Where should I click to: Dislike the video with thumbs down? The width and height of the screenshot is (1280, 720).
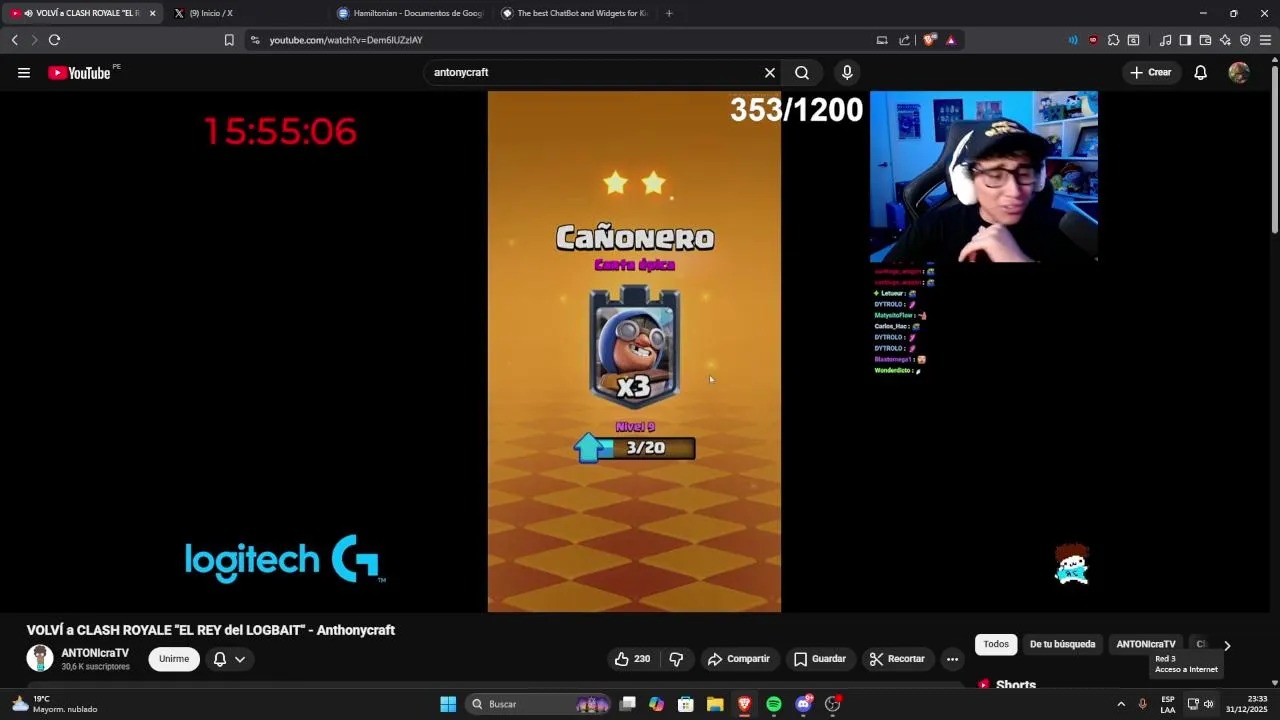pyautogui.click(x=676, y=659)
